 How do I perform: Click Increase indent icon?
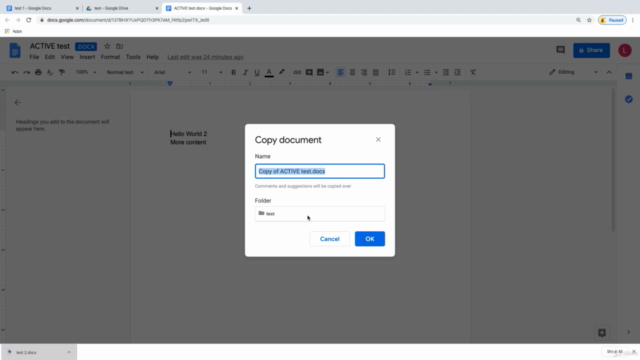click(458, 72)
